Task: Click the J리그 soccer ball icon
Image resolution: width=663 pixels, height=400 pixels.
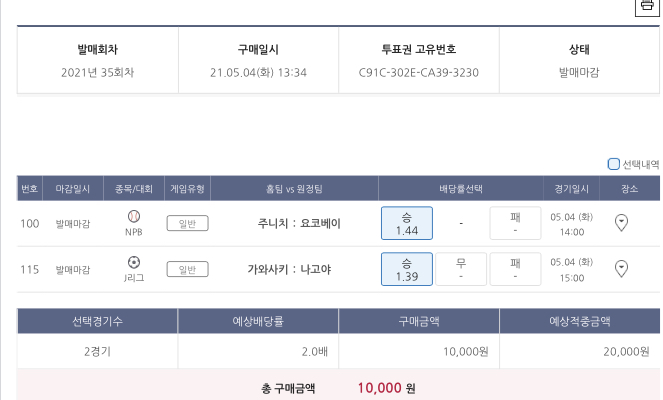Action: 134,262
